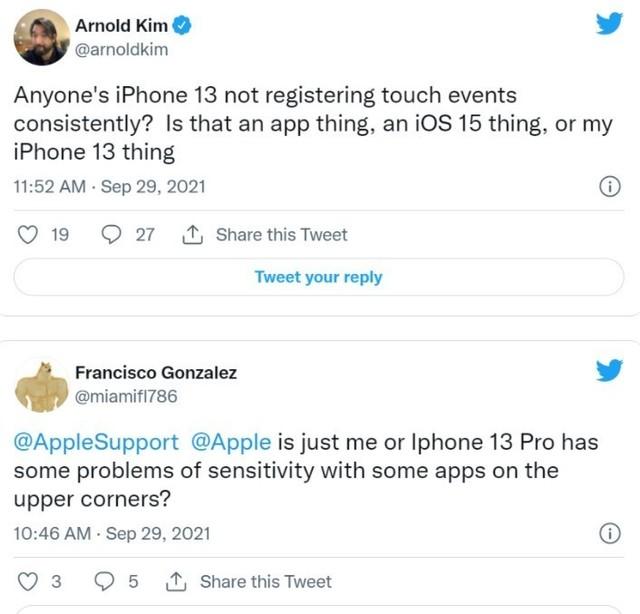The image size is (640, 614).
Task: Click the share arrow icon on Francisco's tweet
Action: tap(176, 582)
